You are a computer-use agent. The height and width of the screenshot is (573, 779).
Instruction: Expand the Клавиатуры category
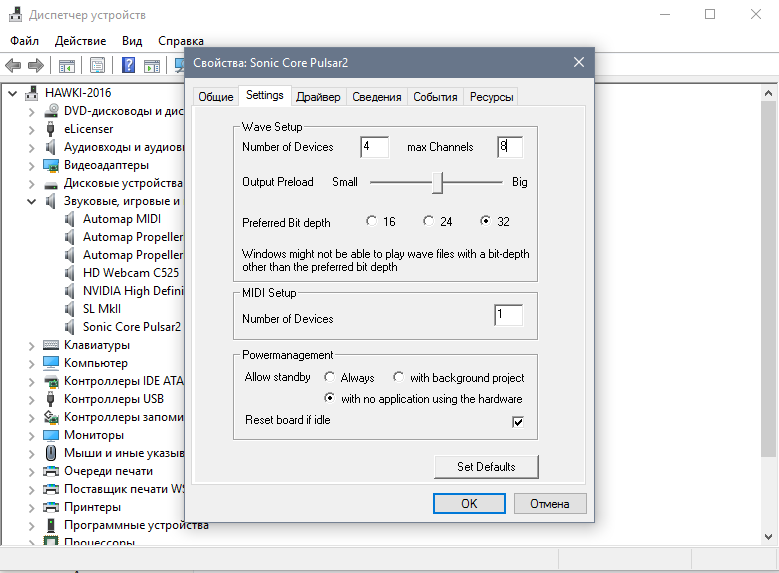pos(32,346)
